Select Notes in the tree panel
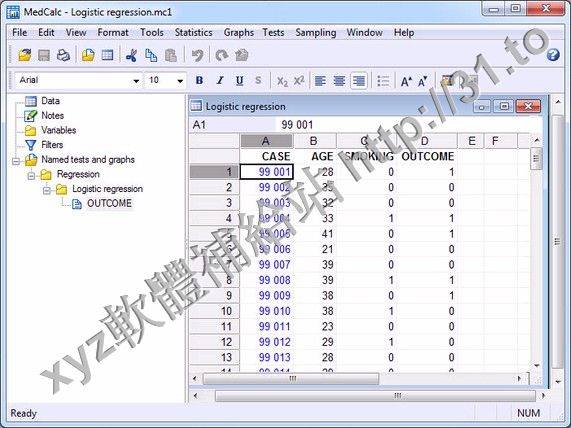The height and width of the screenshot is (428, 571). click(52, 115)
